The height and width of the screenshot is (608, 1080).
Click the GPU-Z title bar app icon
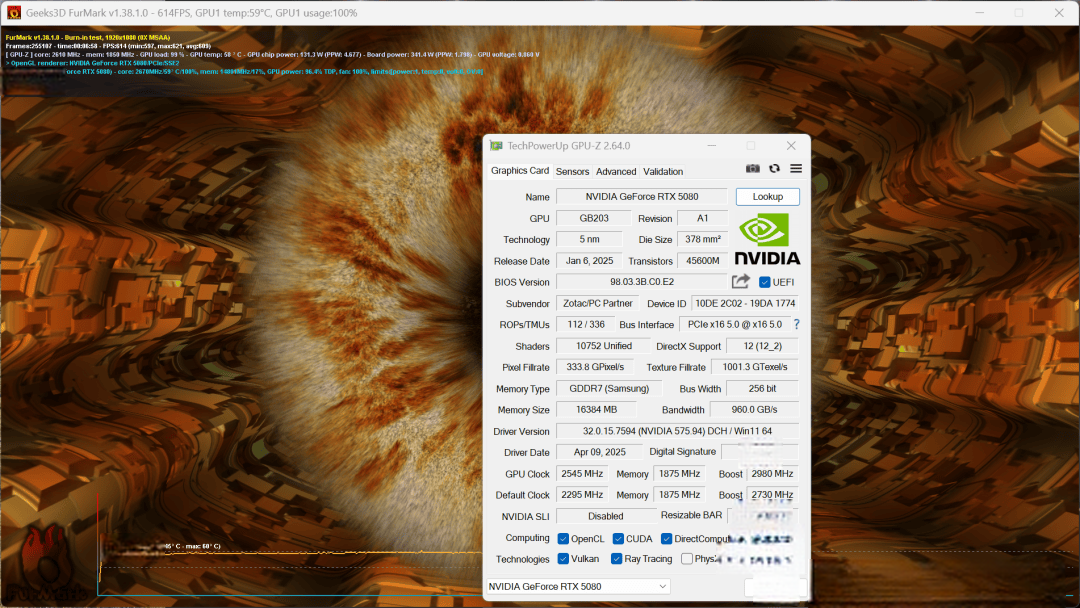496,146
